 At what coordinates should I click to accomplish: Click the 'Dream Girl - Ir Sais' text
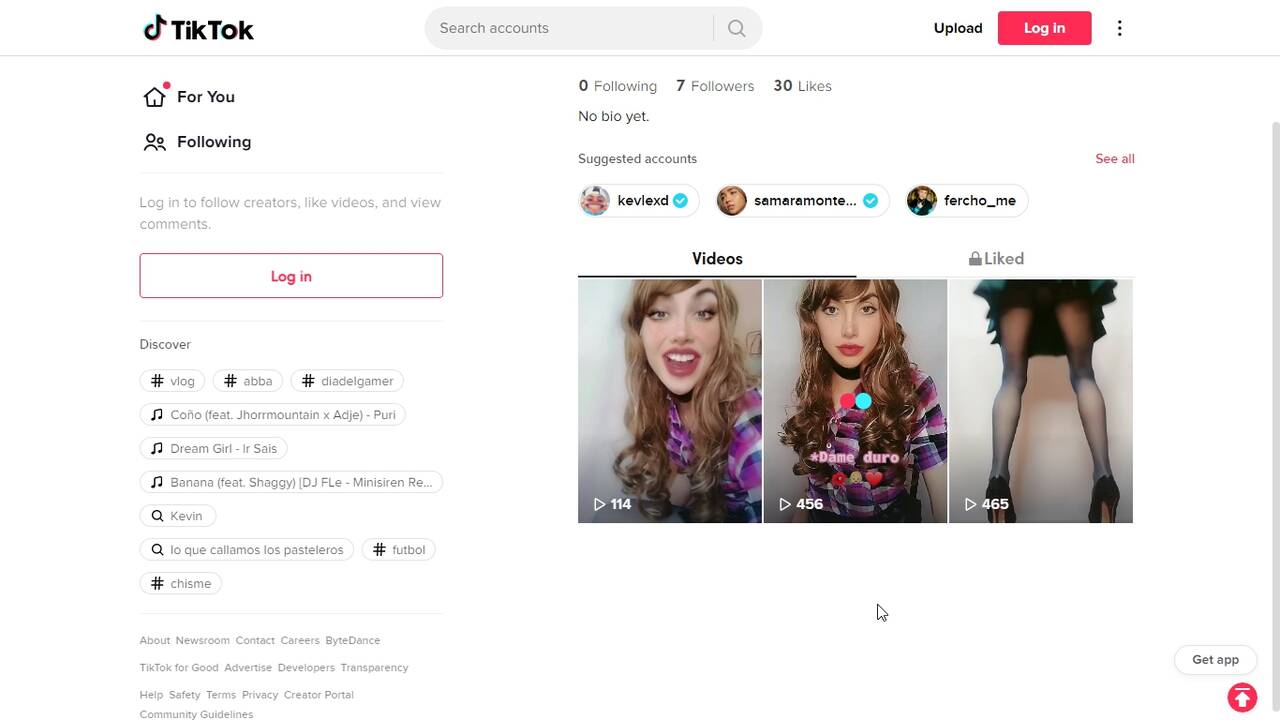[x=224, y=449]
